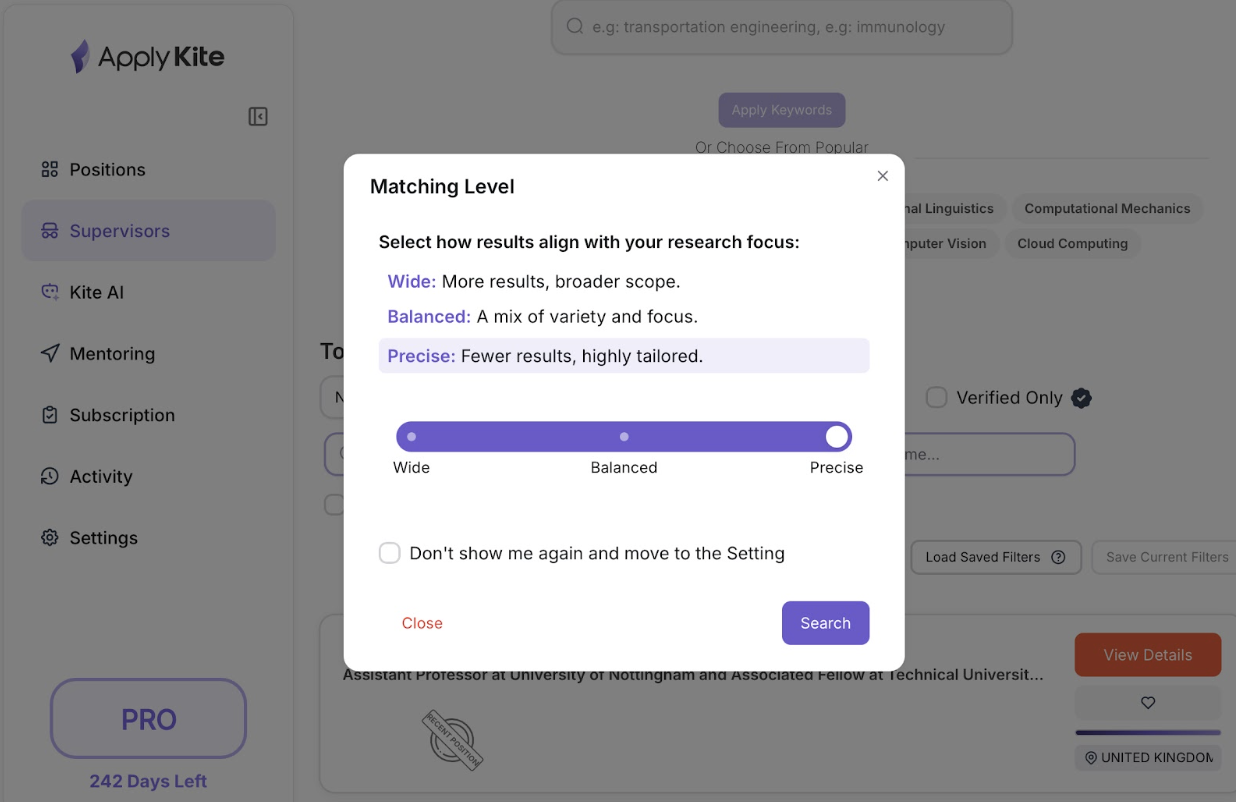Open Positions in the sidebar
Image resolution: width=1236 pixels, height=802 pixels.
click(x=107, y=170)
